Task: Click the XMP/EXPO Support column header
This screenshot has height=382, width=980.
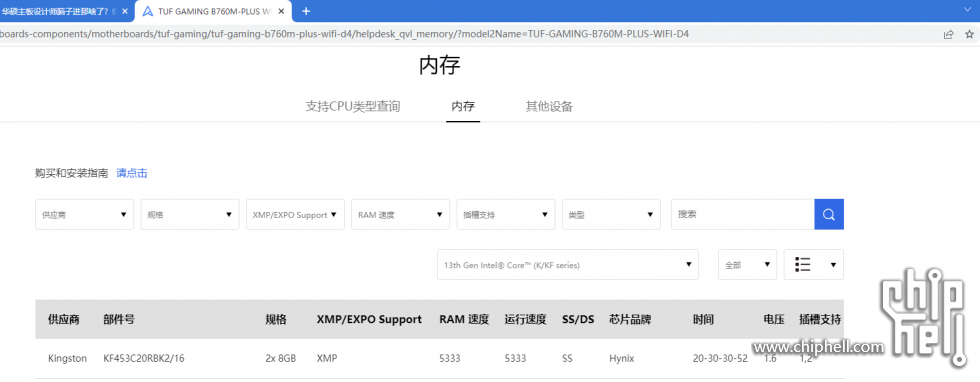Action: pyautogui.click(x=369, y=319)
